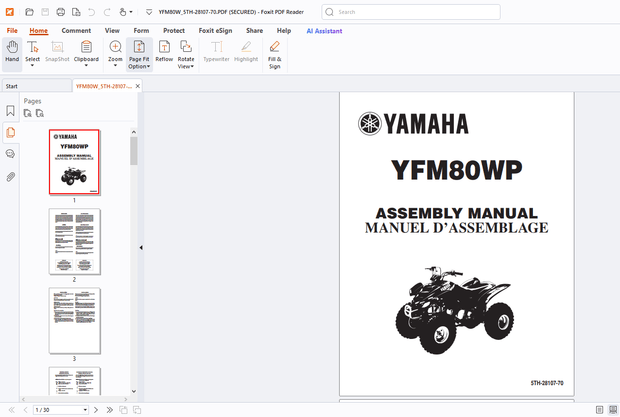Open the Attachments paperclip panel

point(10,176)
